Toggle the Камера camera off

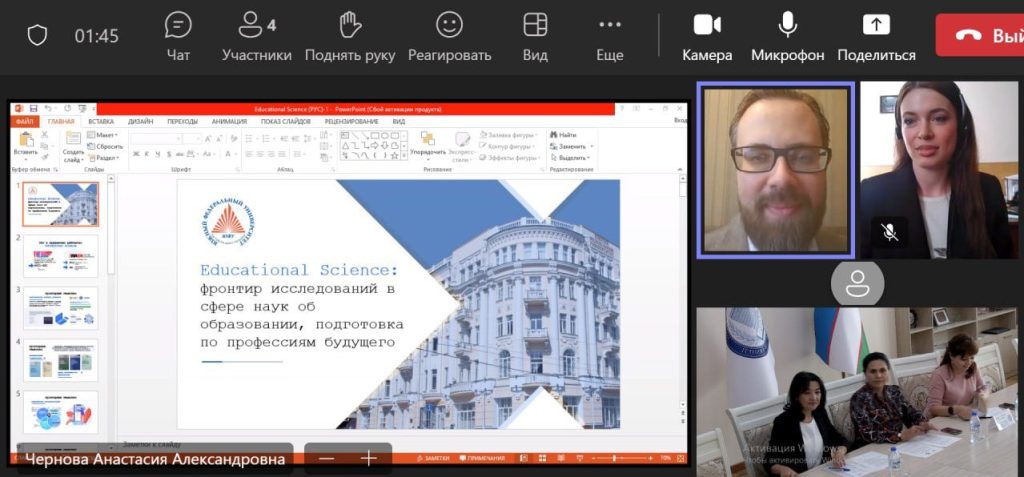(707, 36)
